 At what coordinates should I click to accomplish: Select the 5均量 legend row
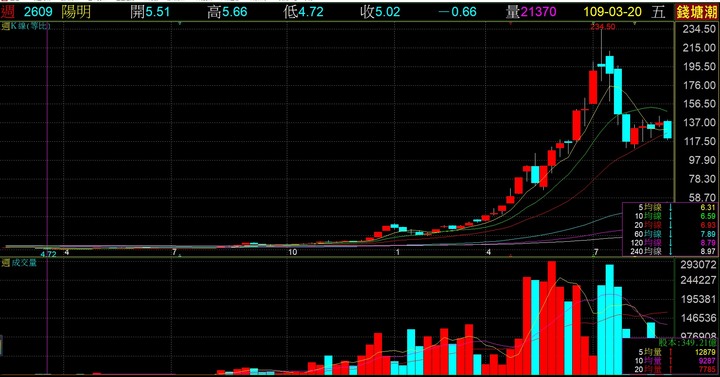pyautogui.click(x=670, y=352)
